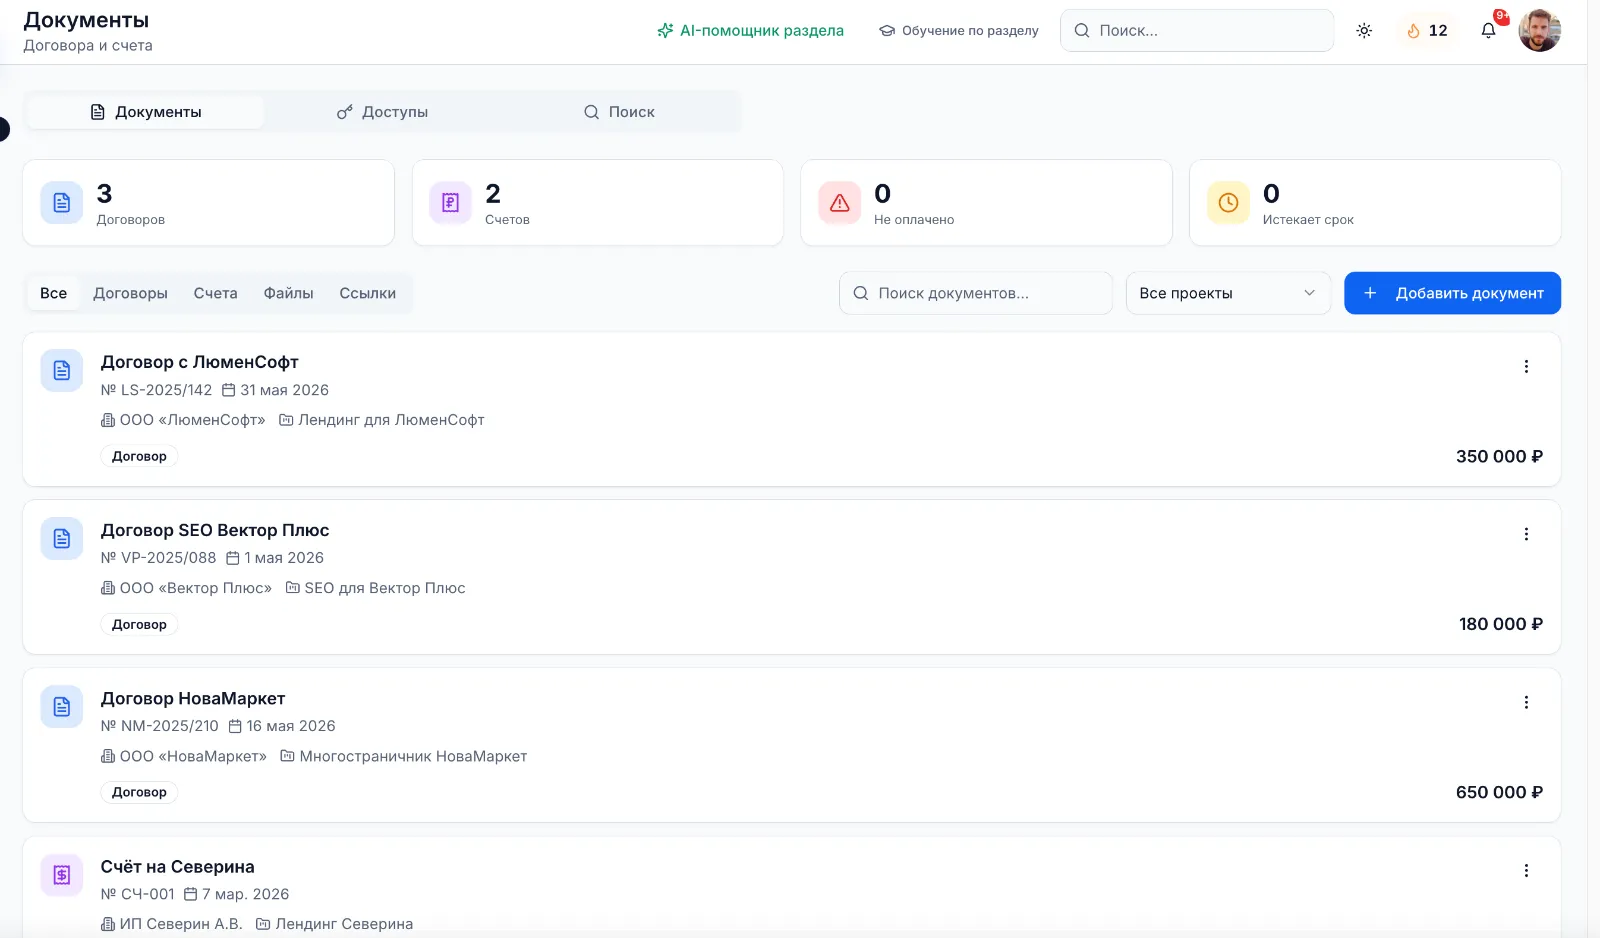Click the document icon of Договор с ЛюменСофт

62,371
